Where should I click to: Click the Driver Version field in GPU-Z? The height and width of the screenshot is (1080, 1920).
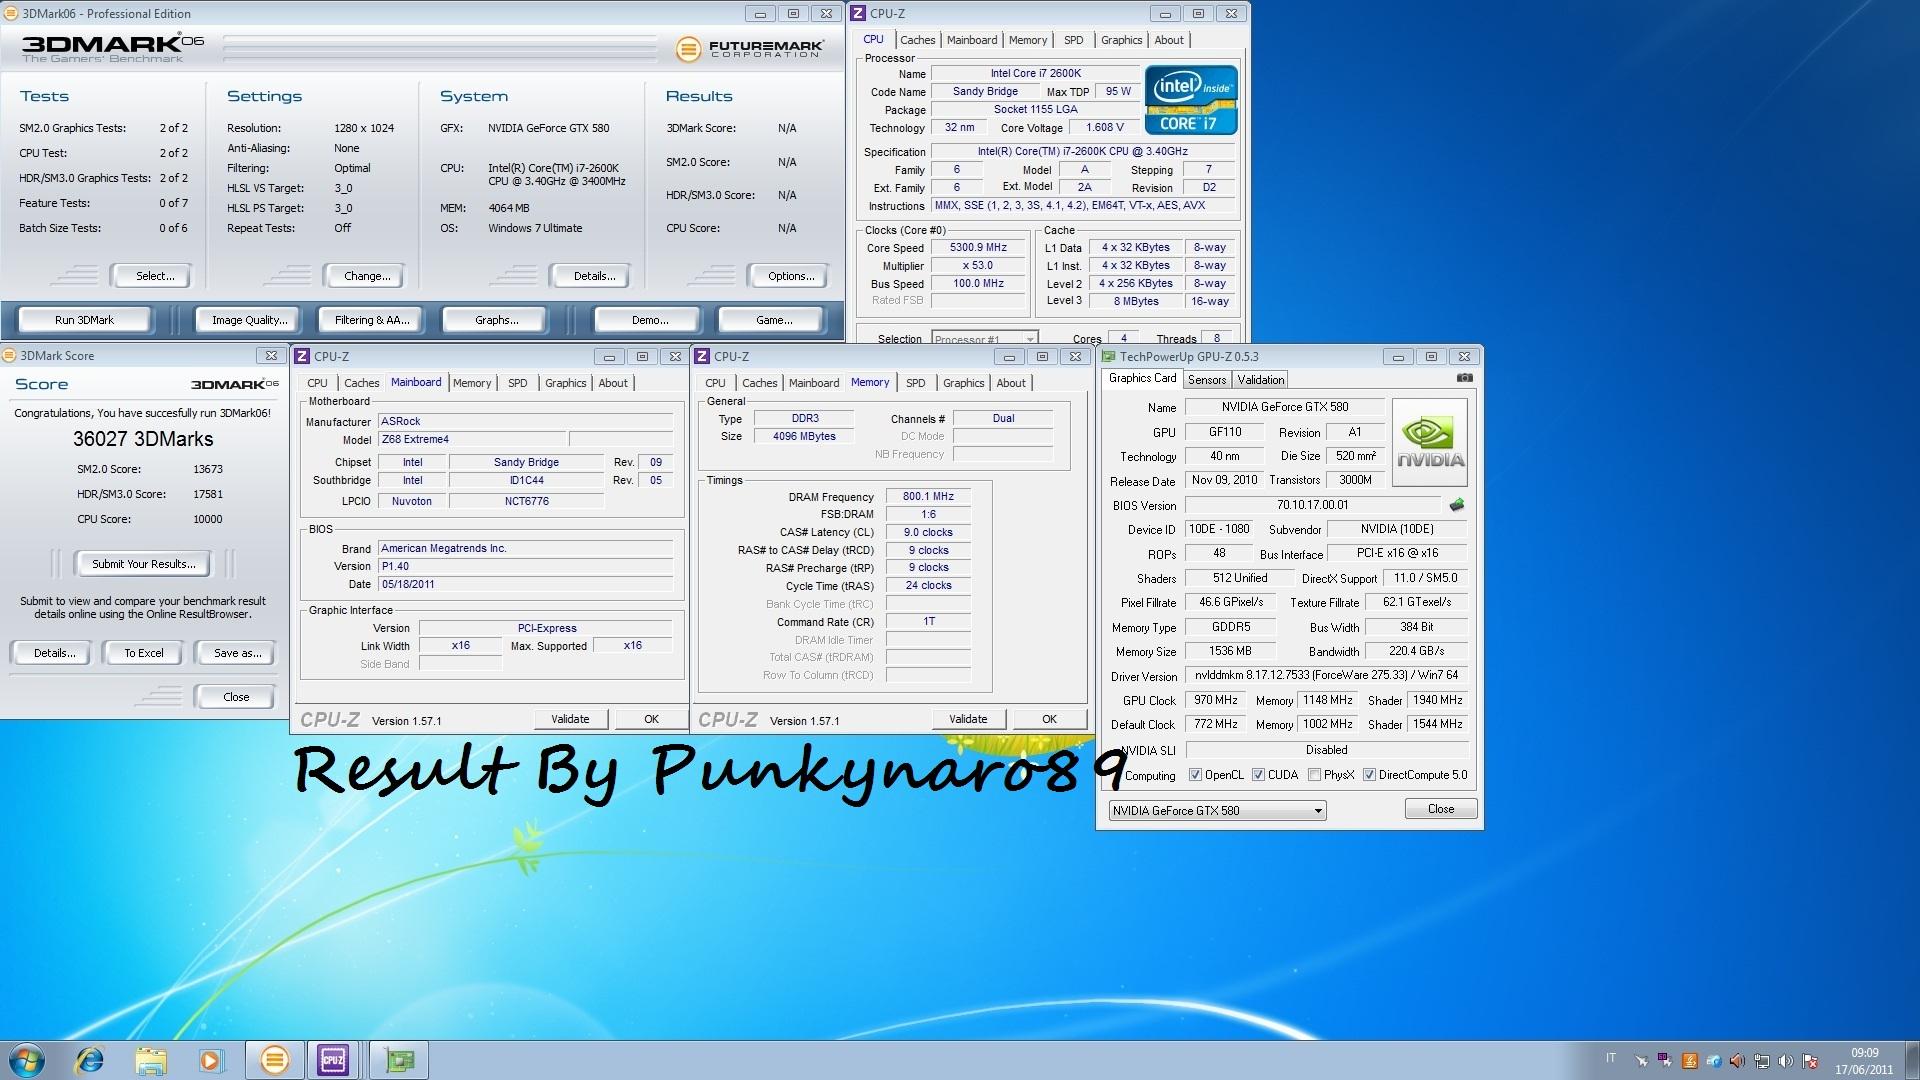1326,675
